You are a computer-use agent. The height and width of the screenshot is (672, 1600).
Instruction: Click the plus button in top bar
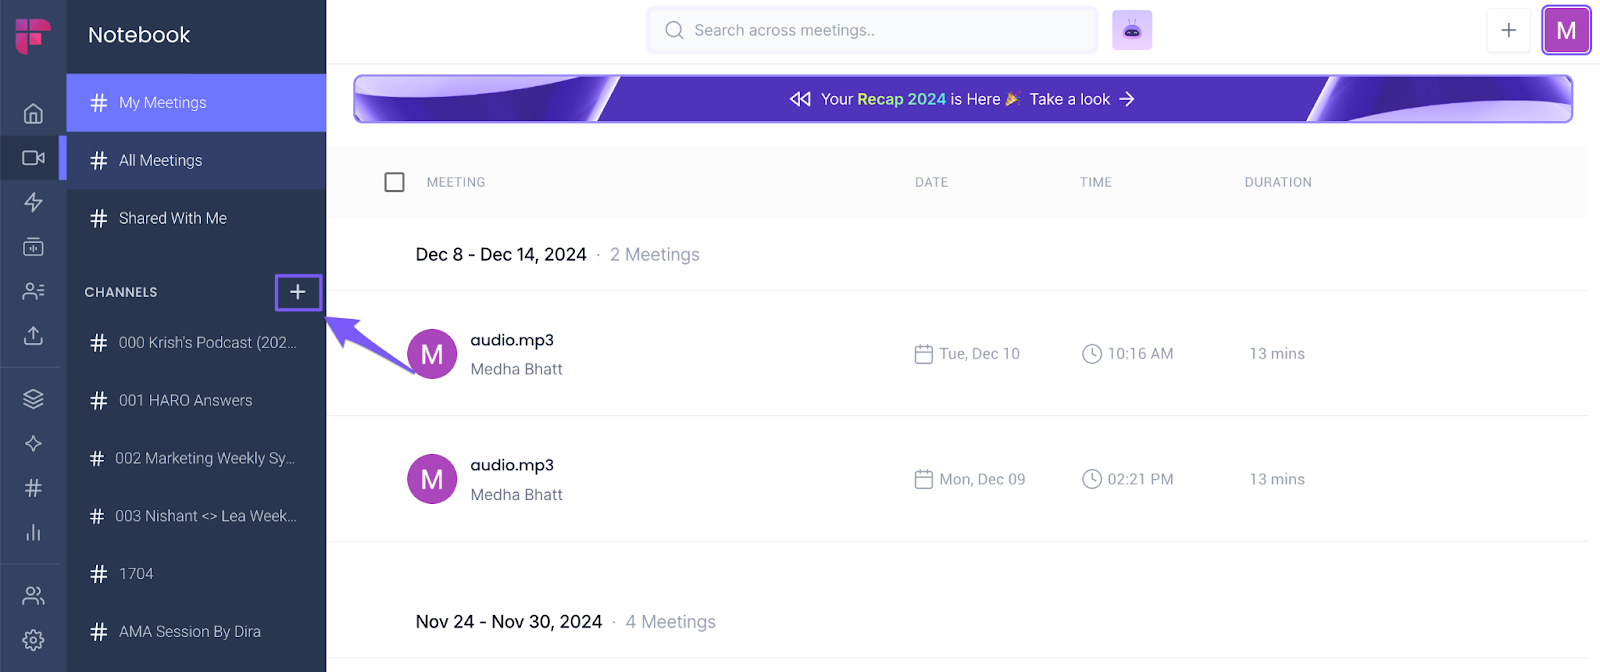coord(1508,31)
